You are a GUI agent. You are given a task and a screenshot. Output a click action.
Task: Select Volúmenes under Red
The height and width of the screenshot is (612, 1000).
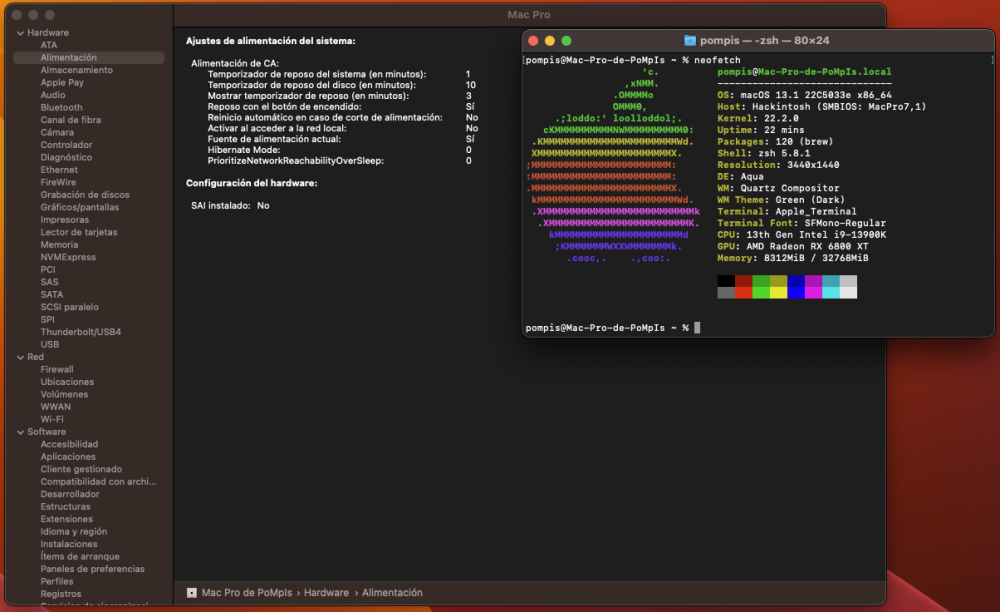[64, 394]
